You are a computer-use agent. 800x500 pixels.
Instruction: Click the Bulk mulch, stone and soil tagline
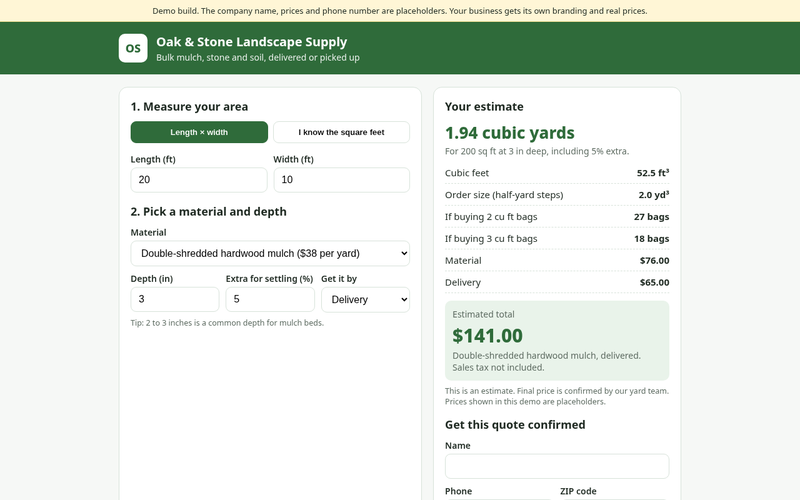(x=258, y=58)
